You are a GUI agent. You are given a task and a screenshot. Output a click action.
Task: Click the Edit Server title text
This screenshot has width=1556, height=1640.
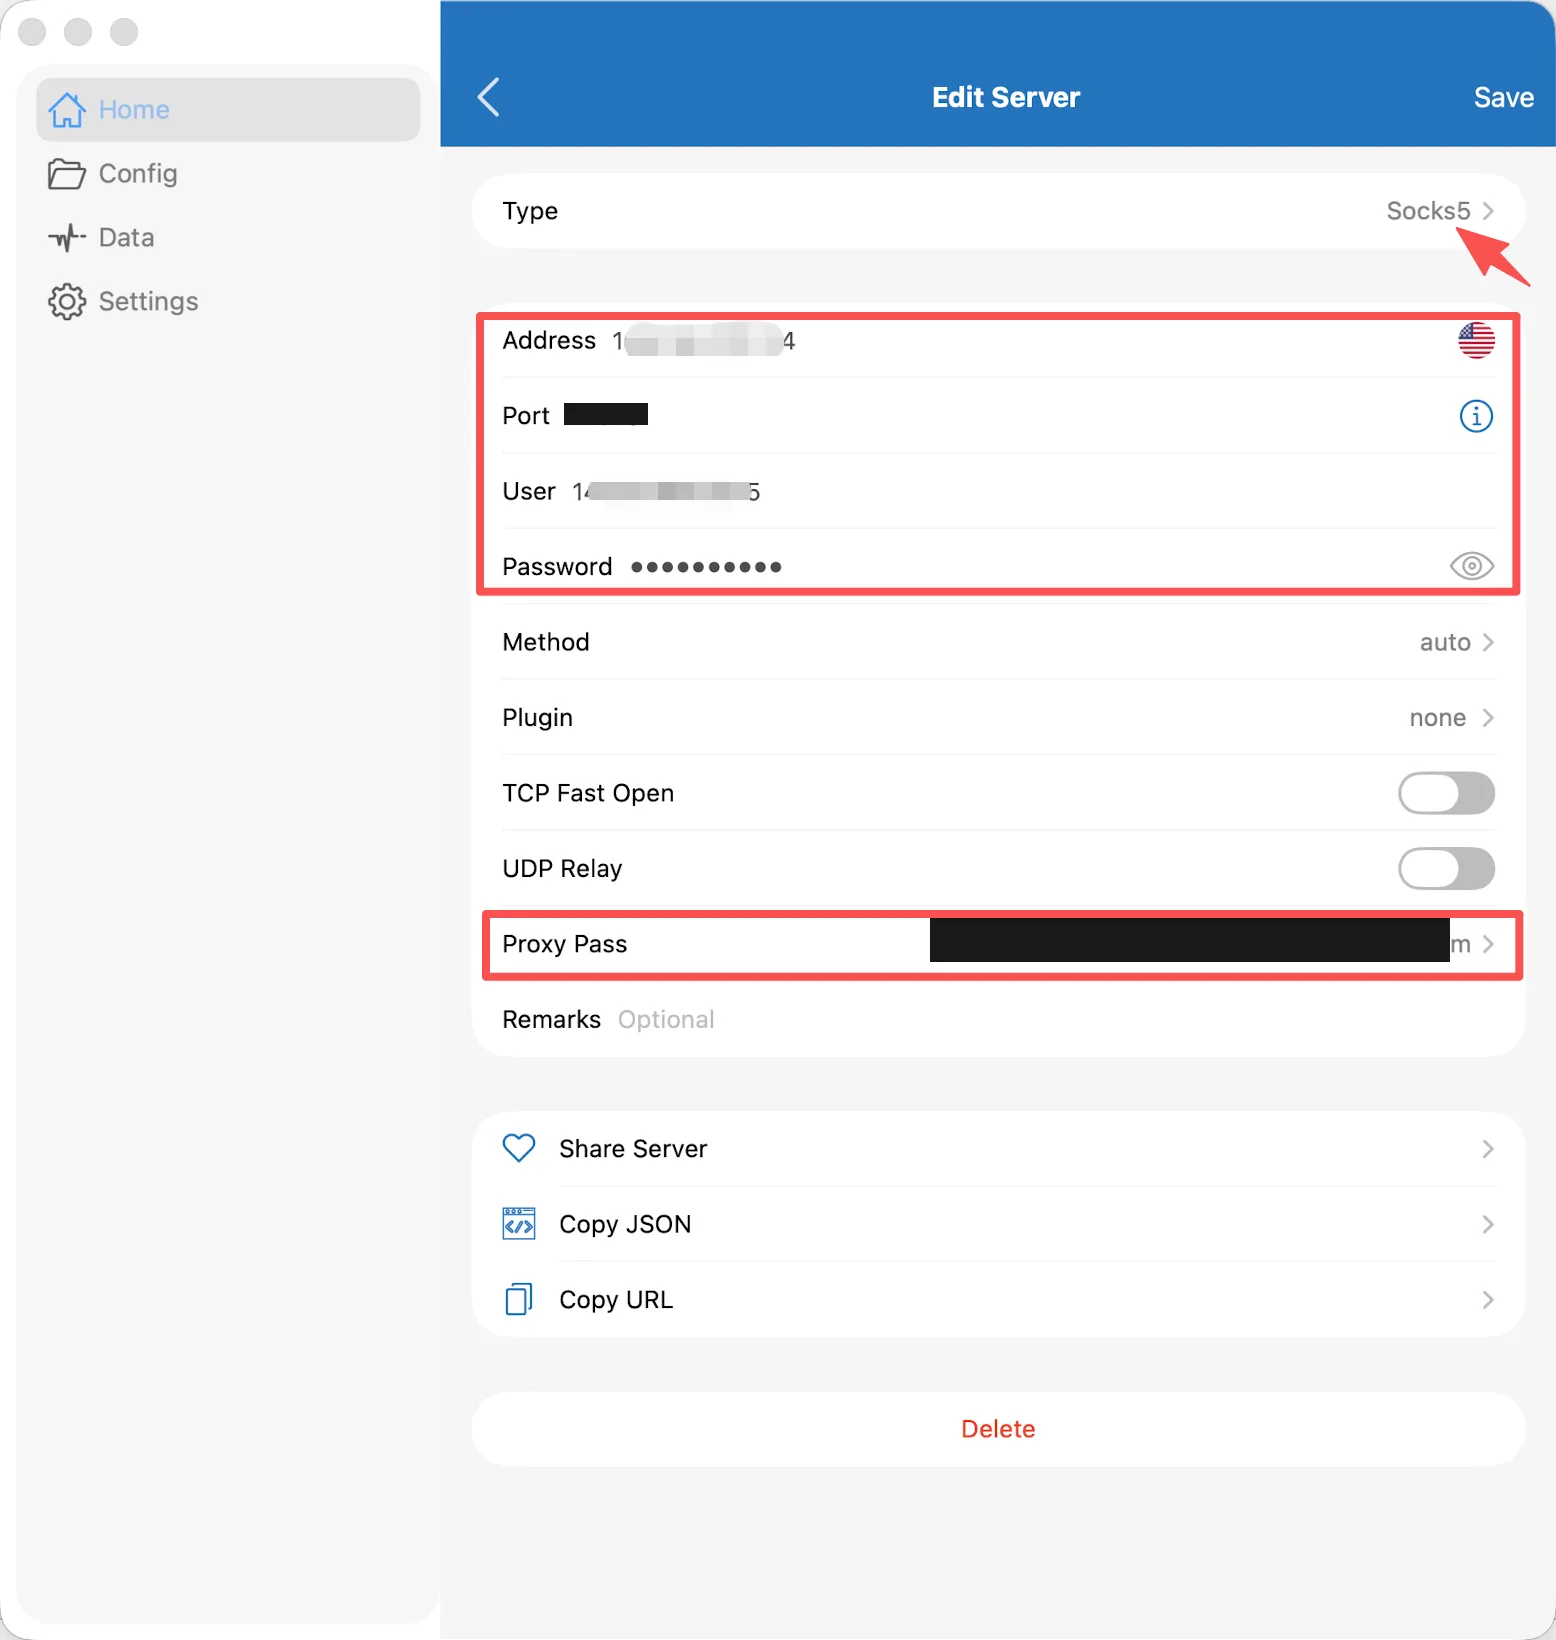1006,97
